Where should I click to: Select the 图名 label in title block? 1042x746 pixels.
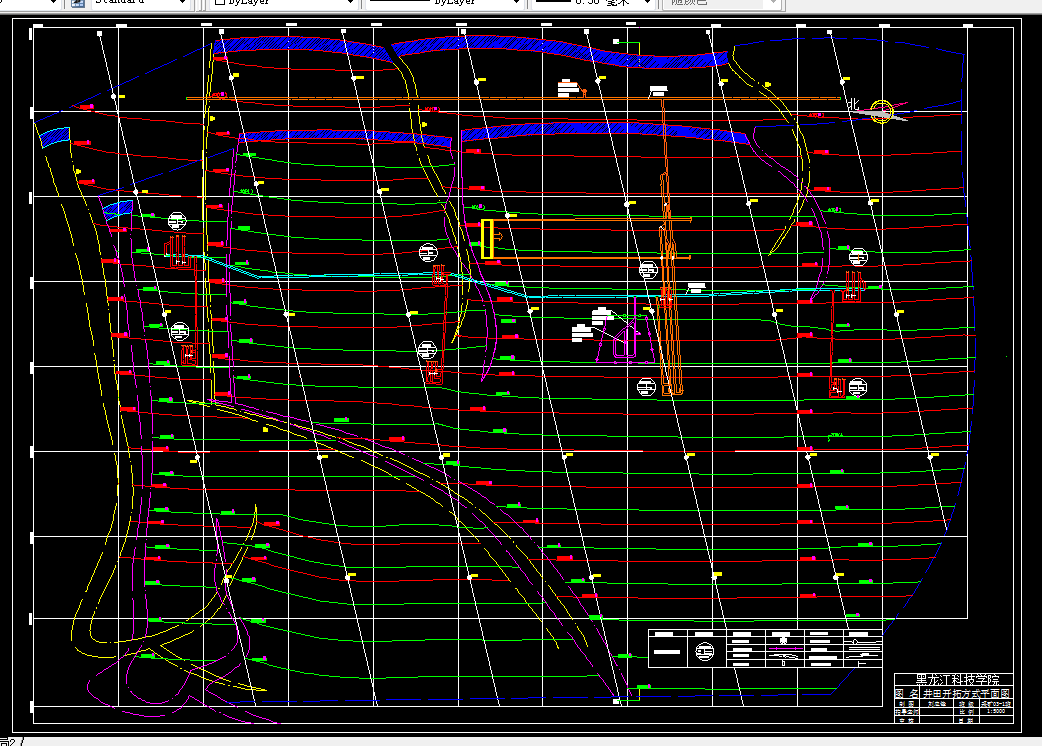point(907,693)
